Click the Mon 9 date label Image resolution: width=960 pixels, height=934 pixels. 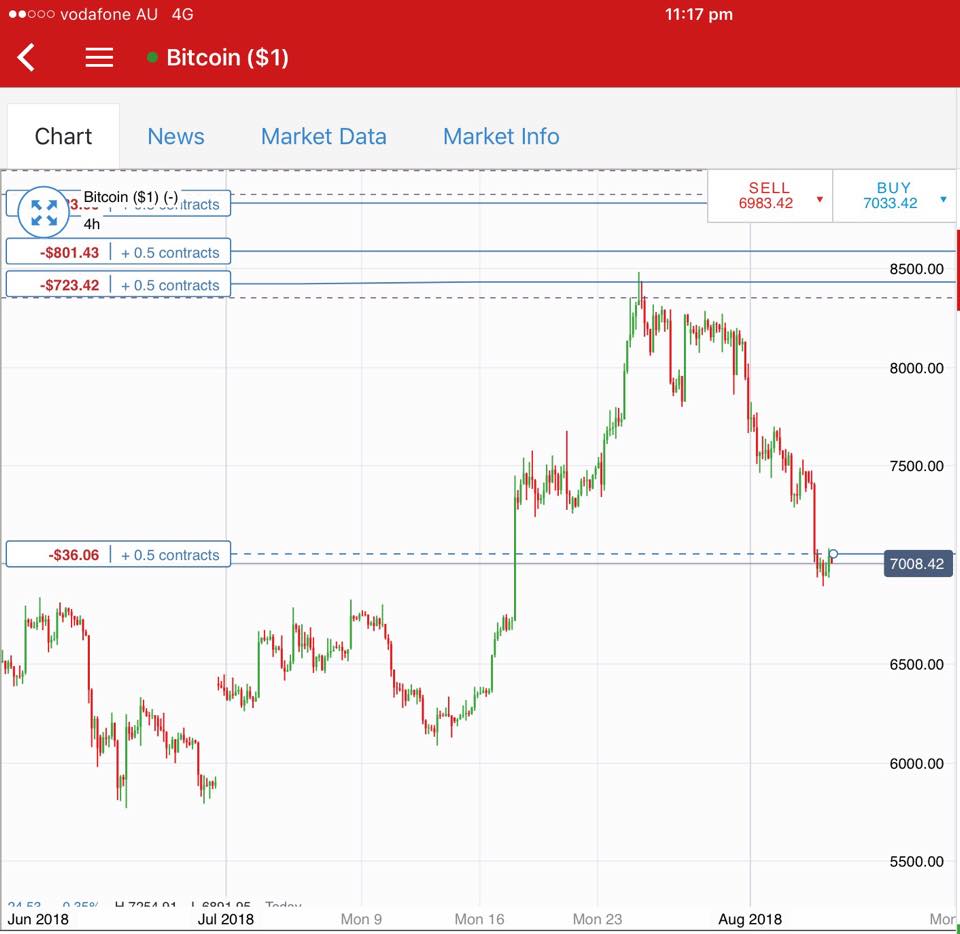361,919
